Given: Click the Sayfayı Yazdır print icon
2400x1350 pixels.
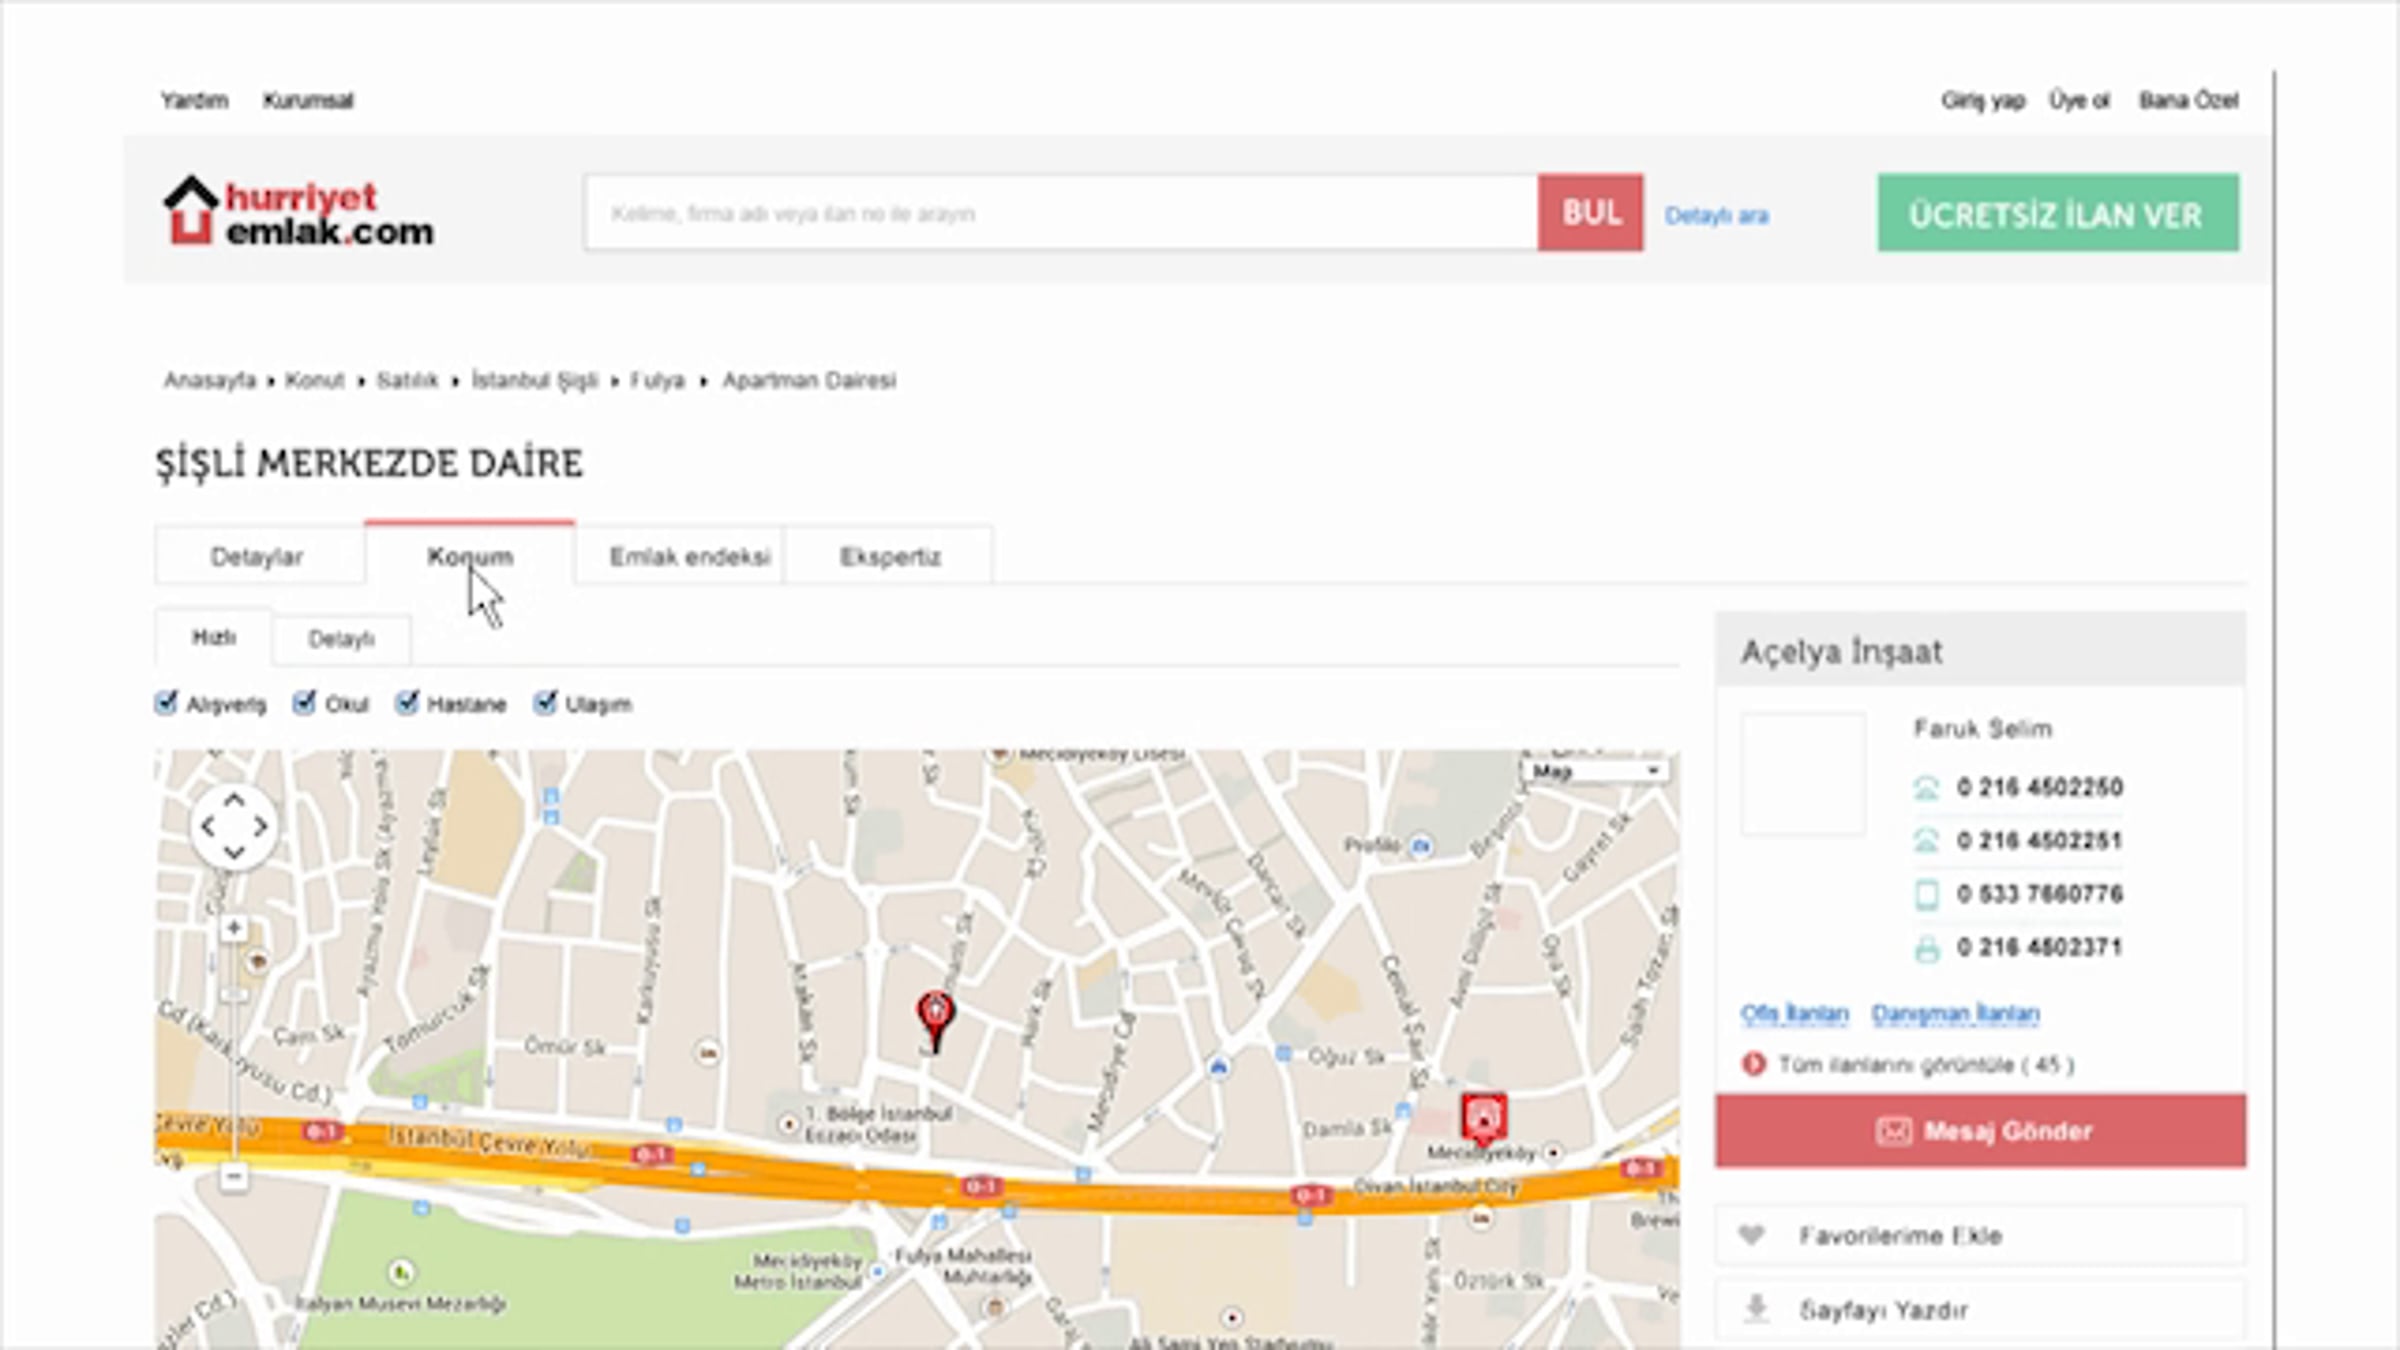Looking at the screenshot, I should [1756, 1308].
